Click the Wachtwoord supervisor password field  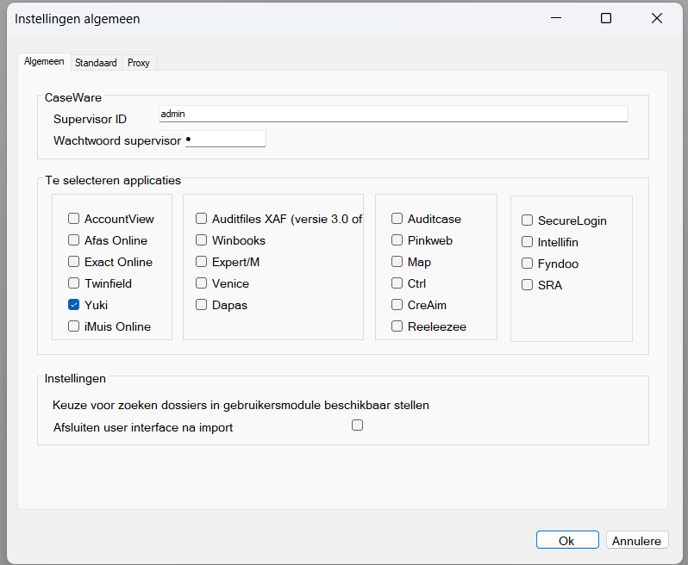click(225, 139)
